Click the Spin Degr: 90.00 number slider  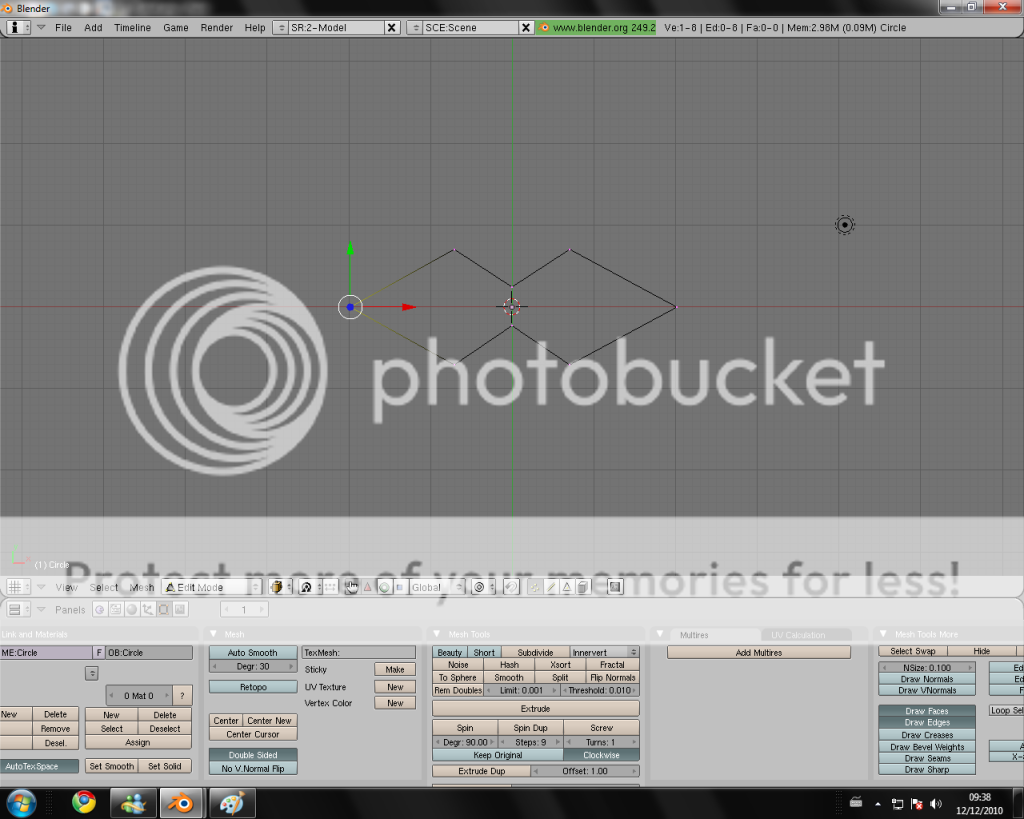tap(465, 742)
